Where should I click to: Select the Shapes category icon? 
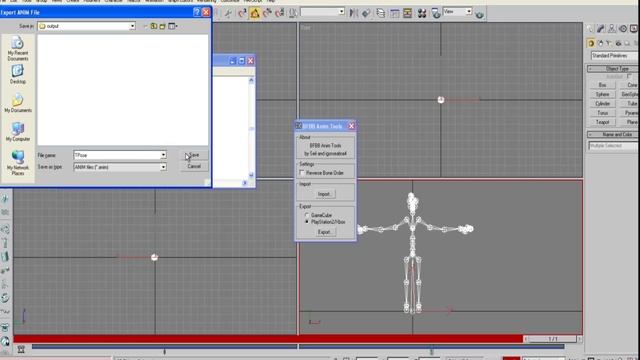[x=600, y=43]
